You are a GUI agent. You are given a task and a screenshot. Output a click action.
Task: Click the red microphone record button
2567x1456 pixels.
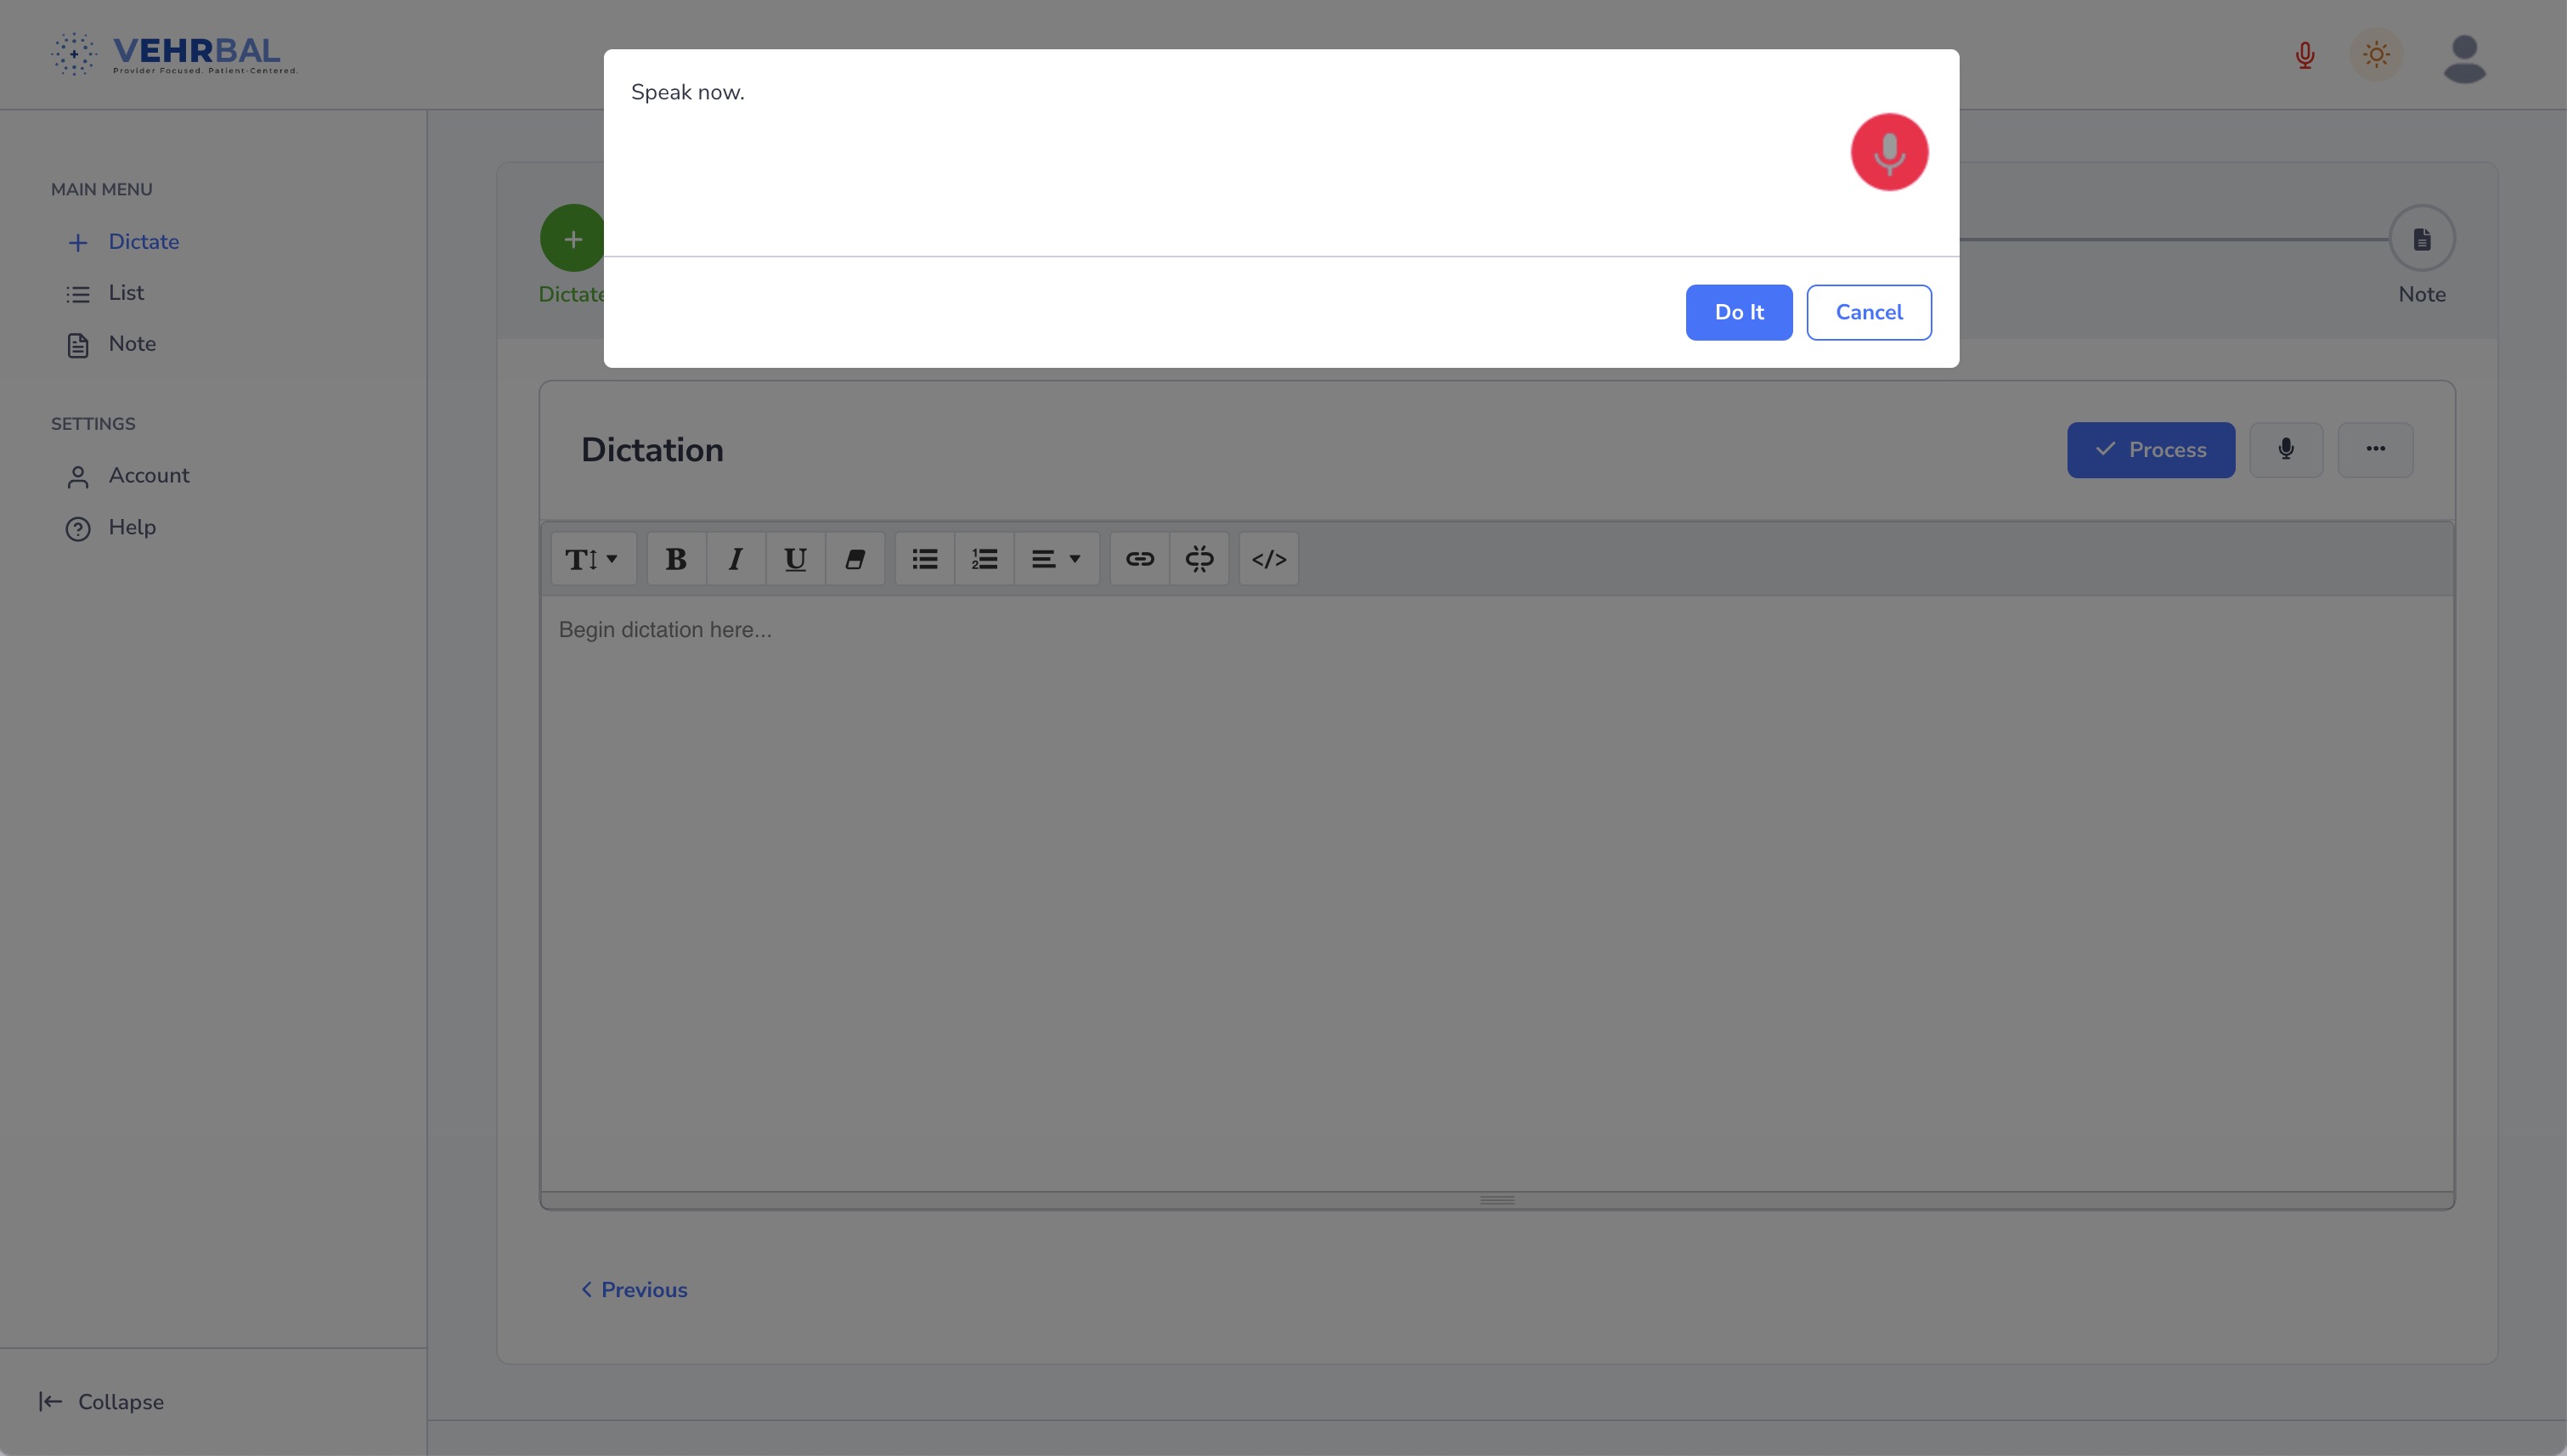pyautogui.click(x=1888, y=152)
